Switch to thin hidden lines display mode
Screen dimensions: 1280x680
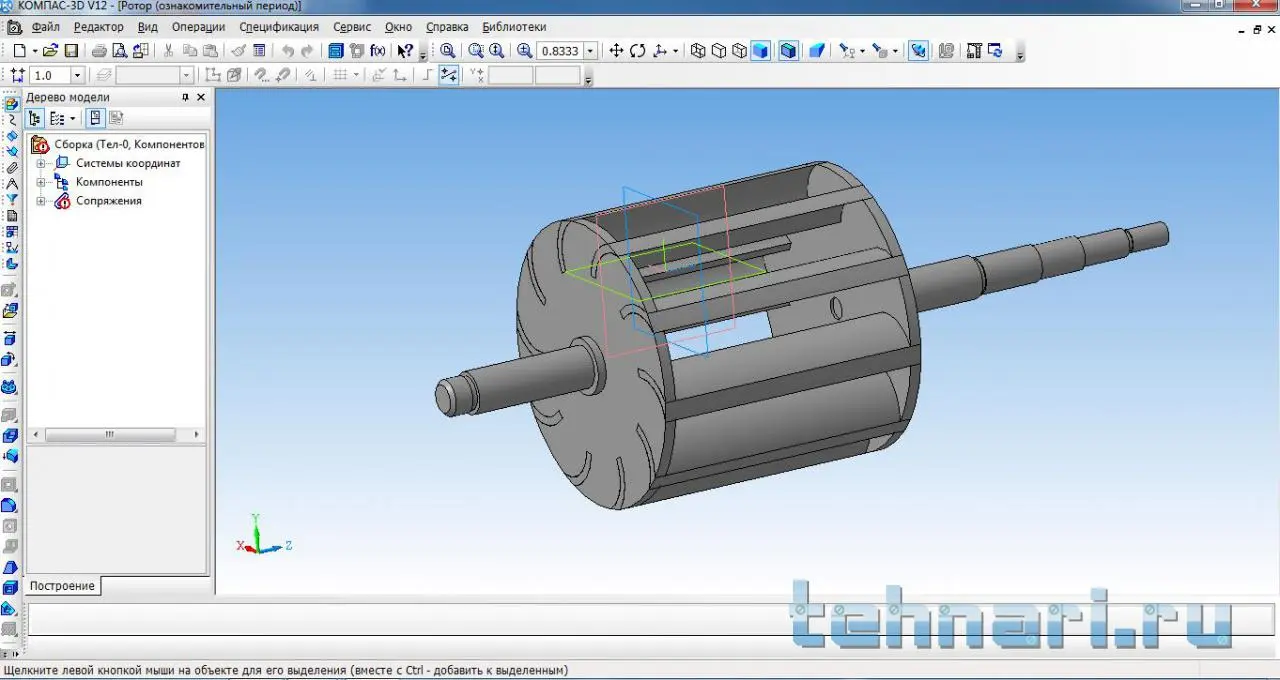click(x=739, y=50)
